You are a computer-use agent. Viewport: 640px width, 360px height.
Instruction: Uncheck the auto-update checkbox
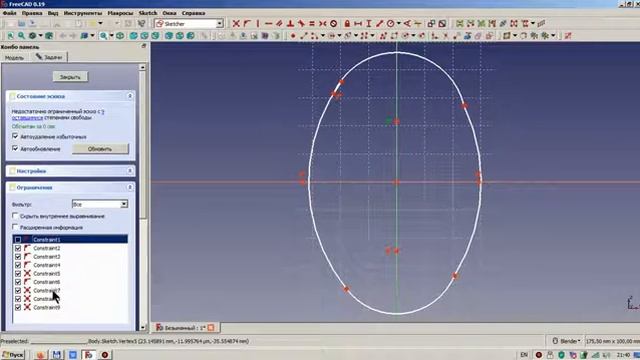point(15,149)
